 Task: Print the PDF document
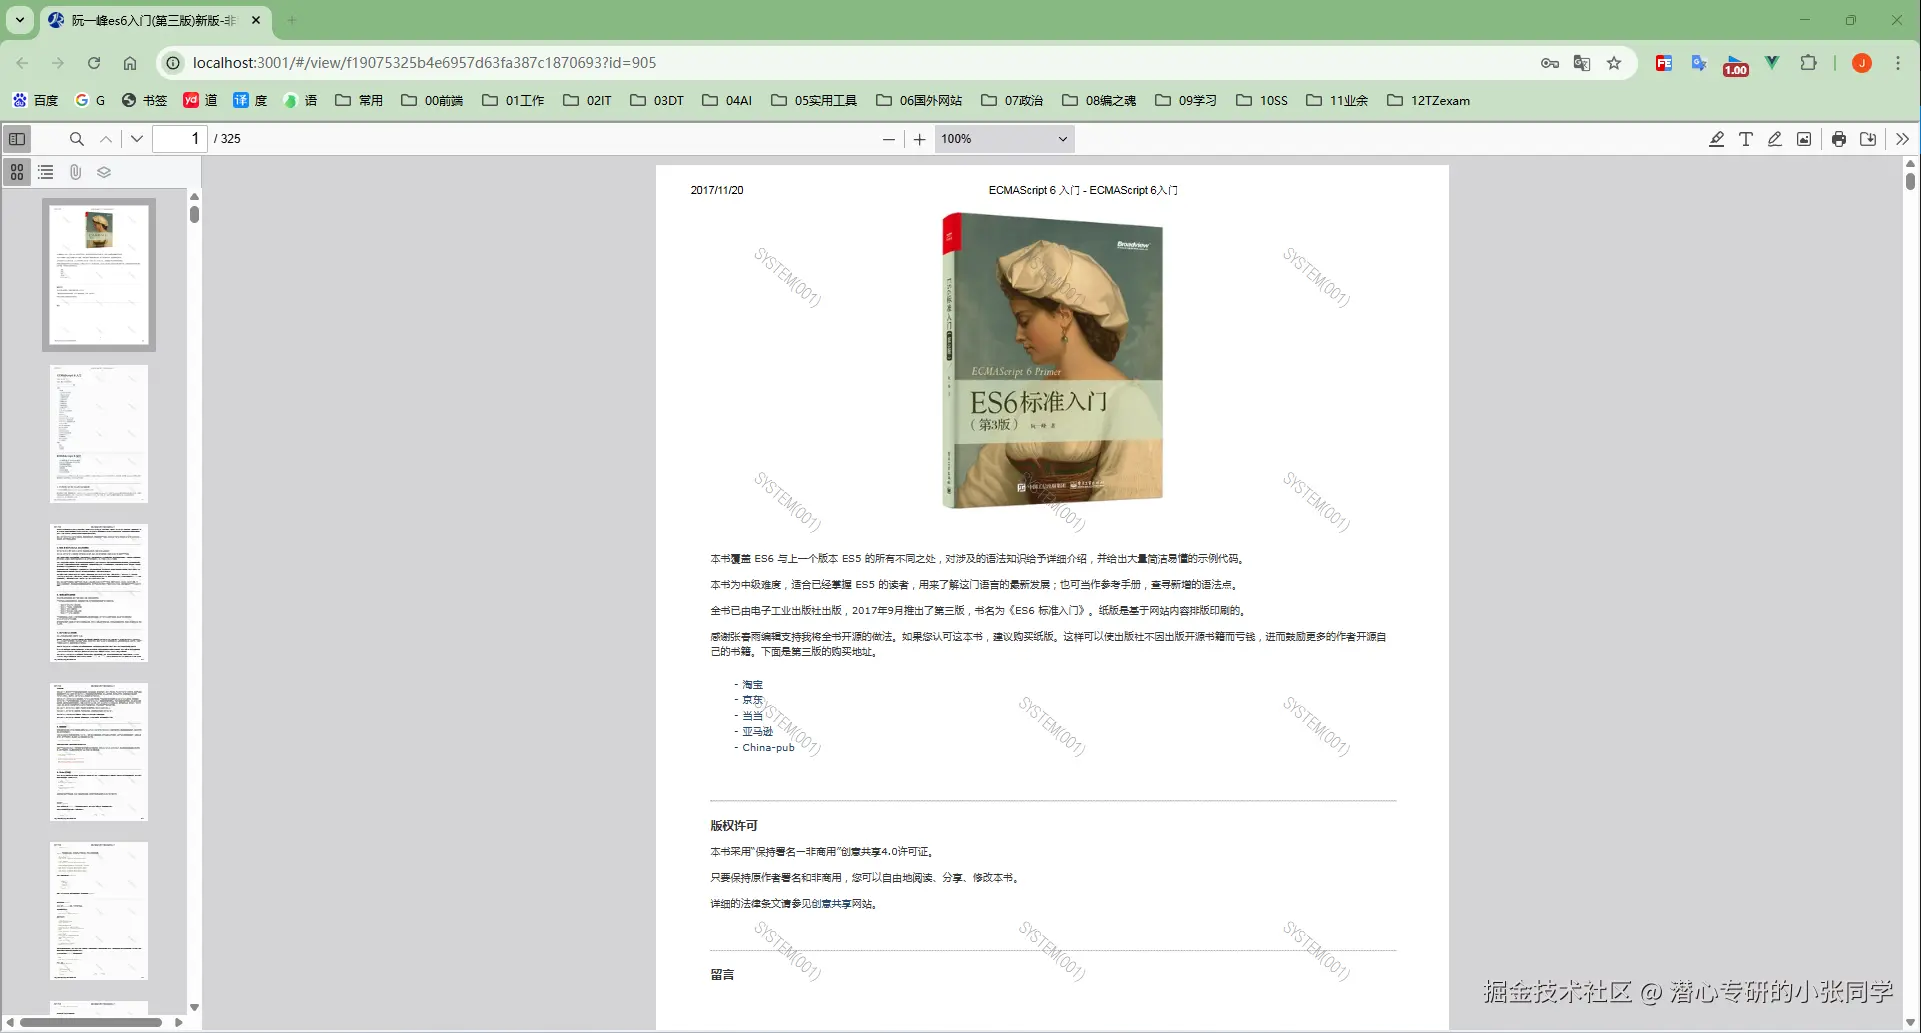(1838, 139)
